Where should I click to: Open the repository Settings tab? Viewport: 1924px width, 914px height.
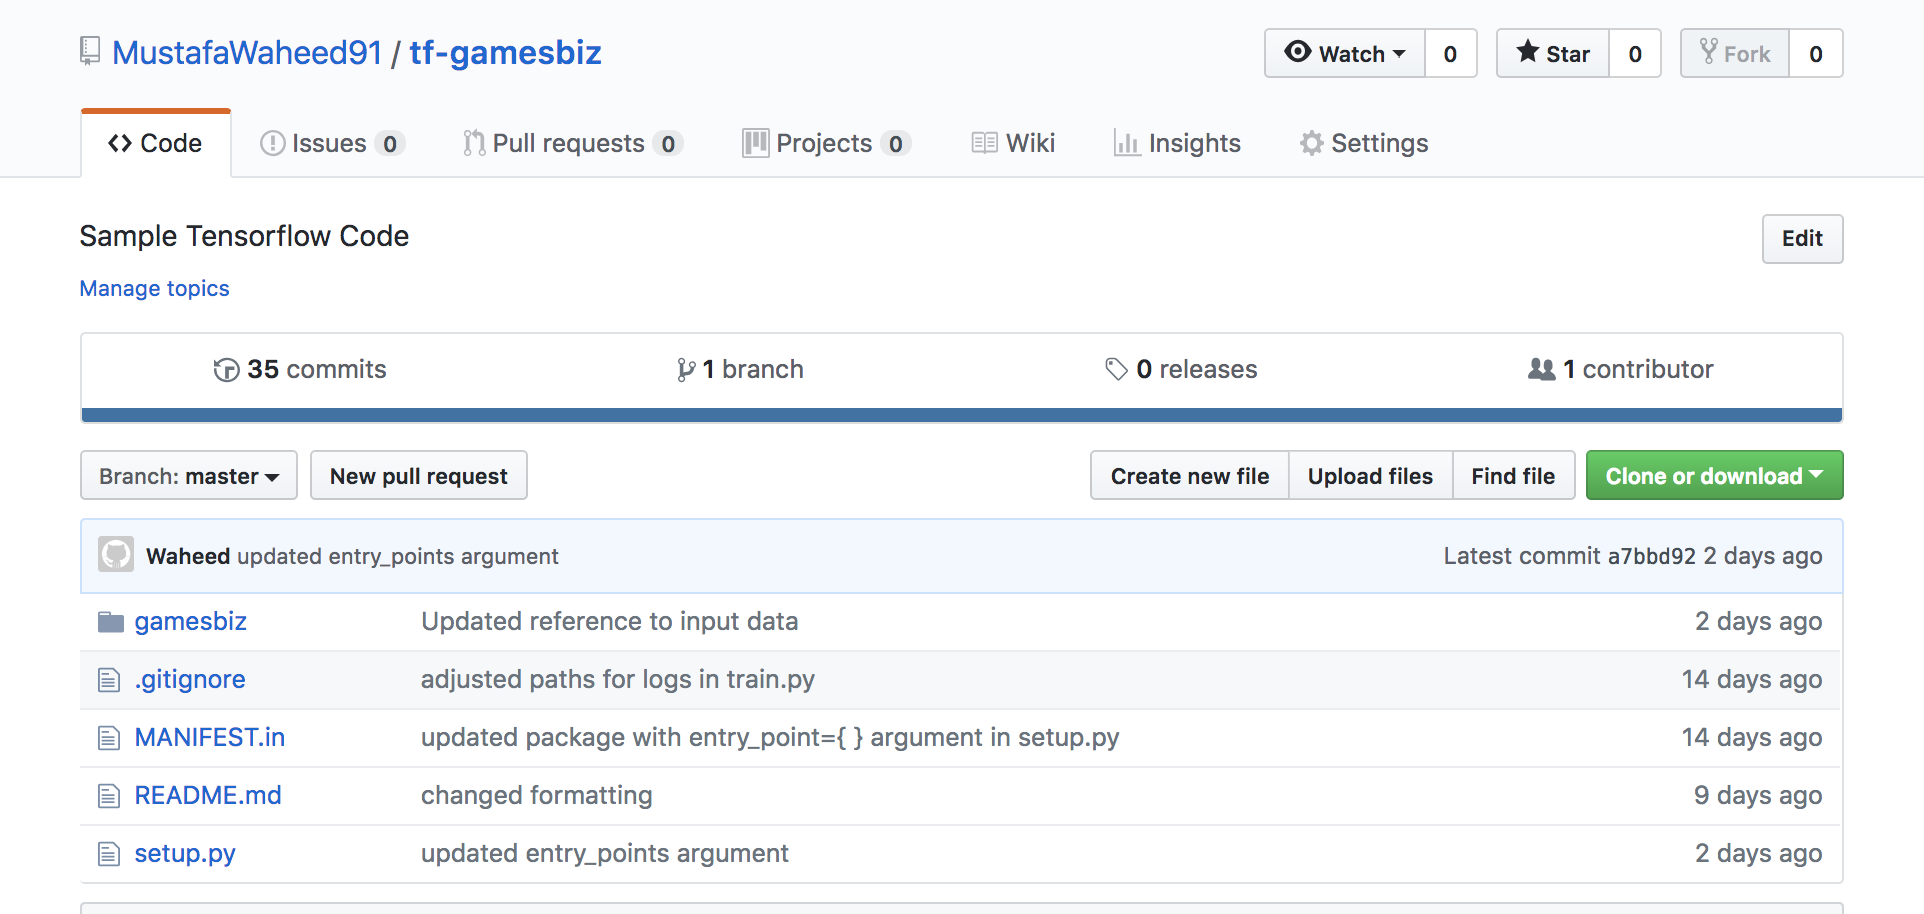(x=1364, y=143)
